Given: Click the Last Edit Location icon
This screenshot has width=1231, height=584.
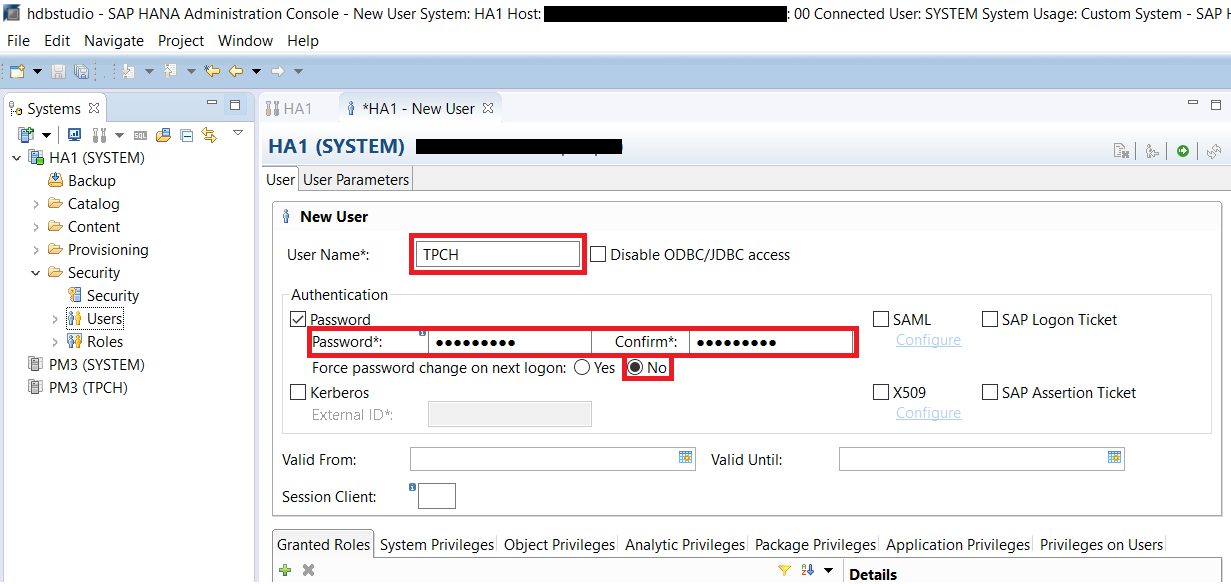Looking at the screenshot, I should pyautogui.click(x=212, y=71).
